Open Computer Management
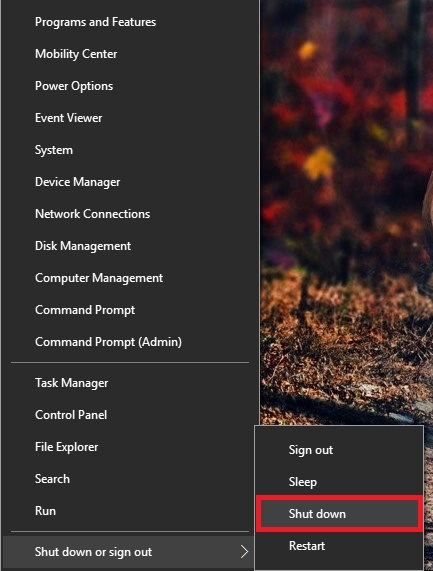 point(129,278)
